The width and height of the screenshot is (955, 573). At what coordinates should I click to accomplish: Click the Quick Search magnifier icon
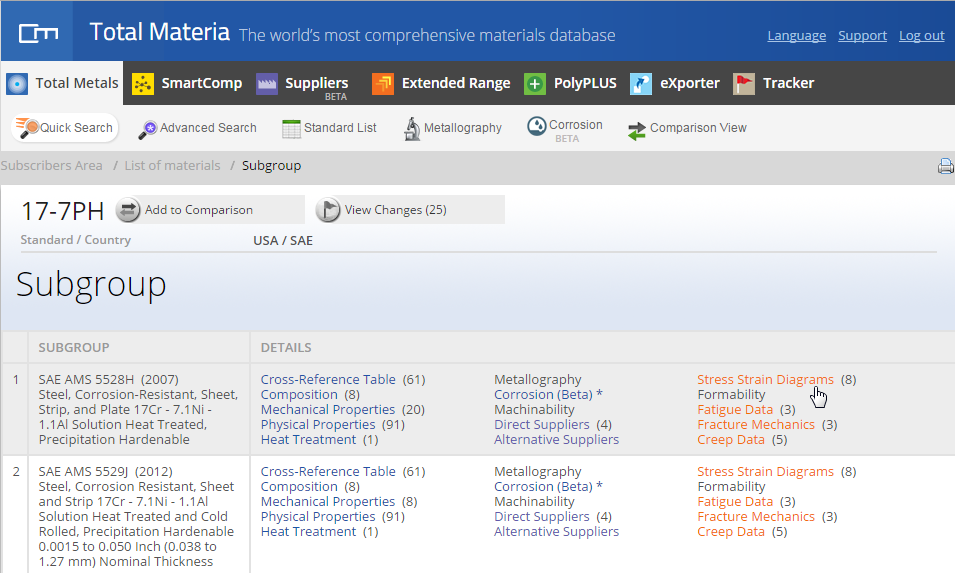click(27, 128)
